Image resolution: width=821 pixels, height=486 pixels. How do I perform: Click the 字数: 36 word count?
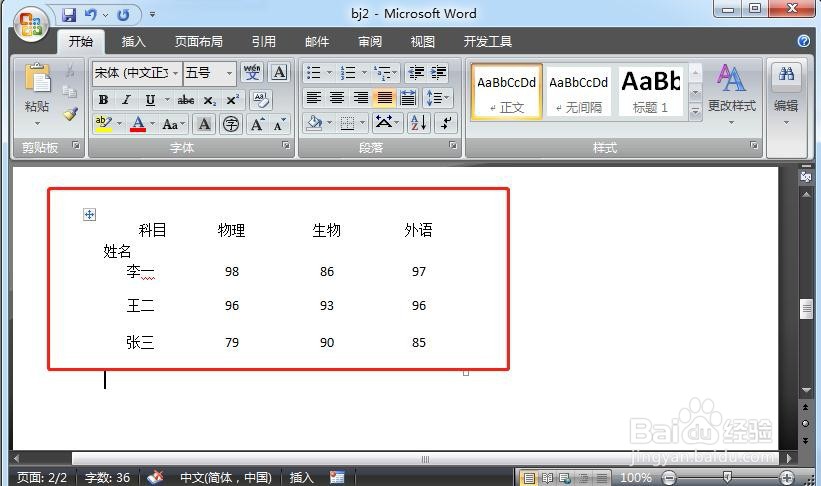[x=107, y=478]
